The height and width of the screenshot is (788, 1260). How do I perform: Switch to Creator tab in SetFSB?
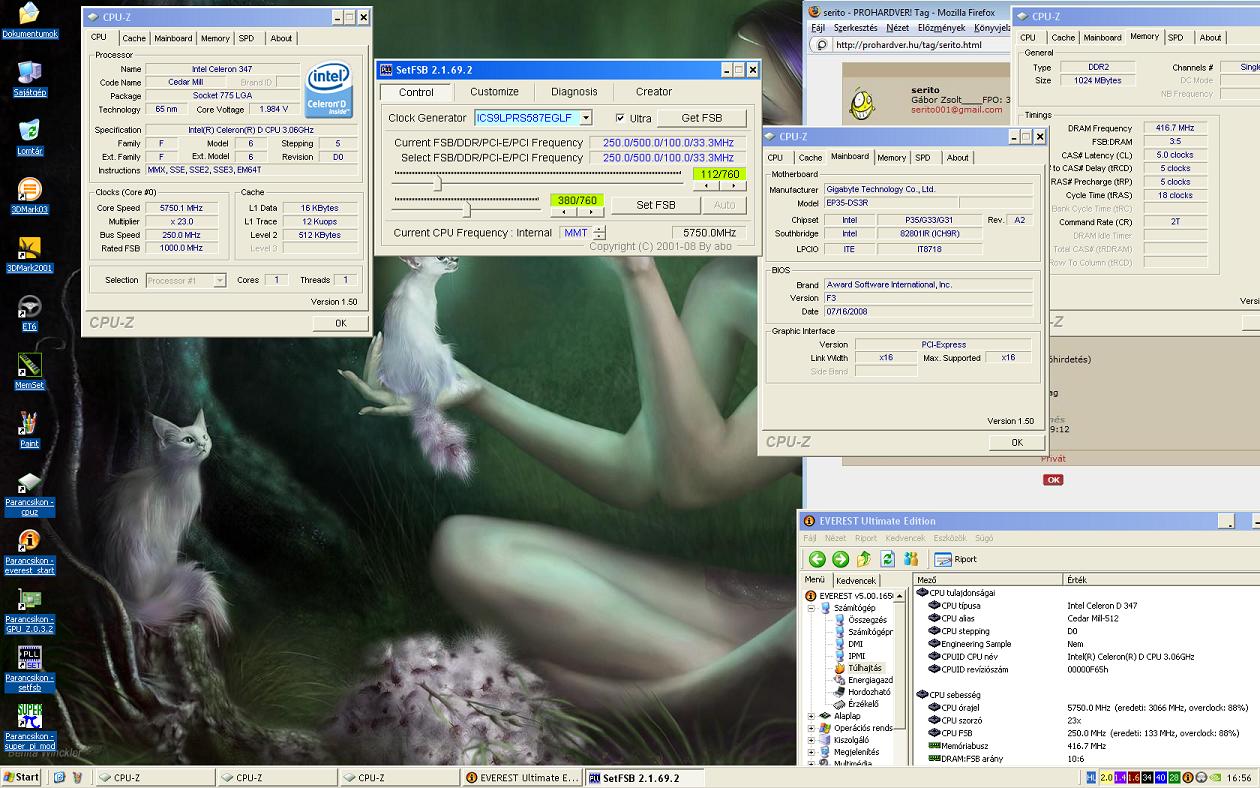coord(654,92)
